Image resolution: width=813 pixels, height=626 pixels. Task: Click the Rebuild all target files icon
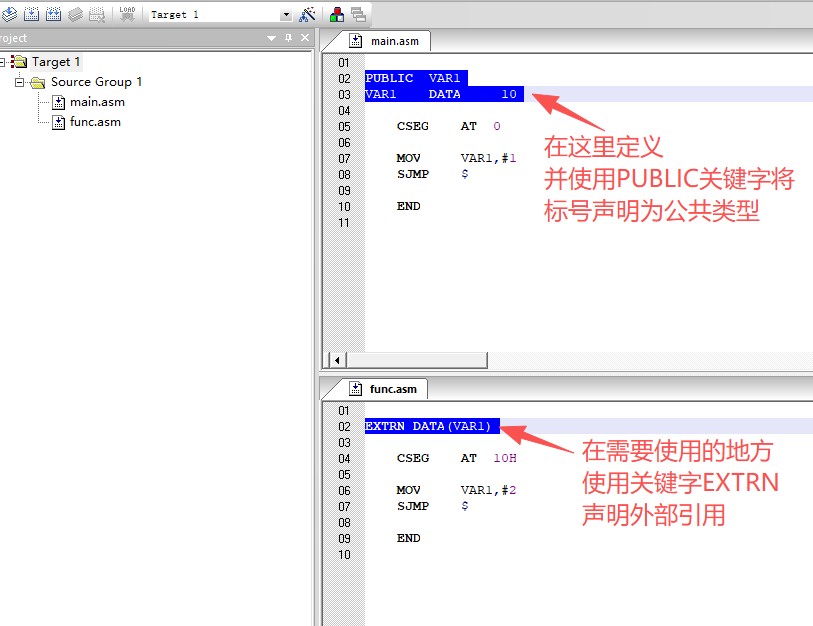coord(53,14)
